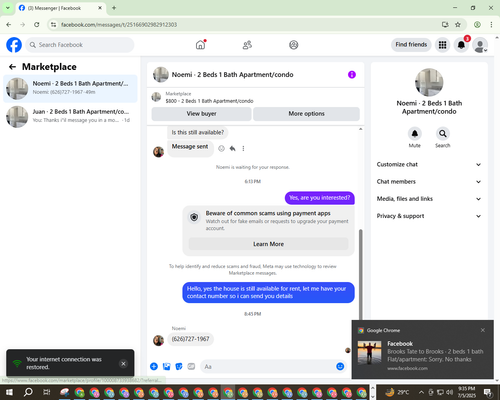
Task: Bookmark this page with star icon
Action: pos(458,25)
